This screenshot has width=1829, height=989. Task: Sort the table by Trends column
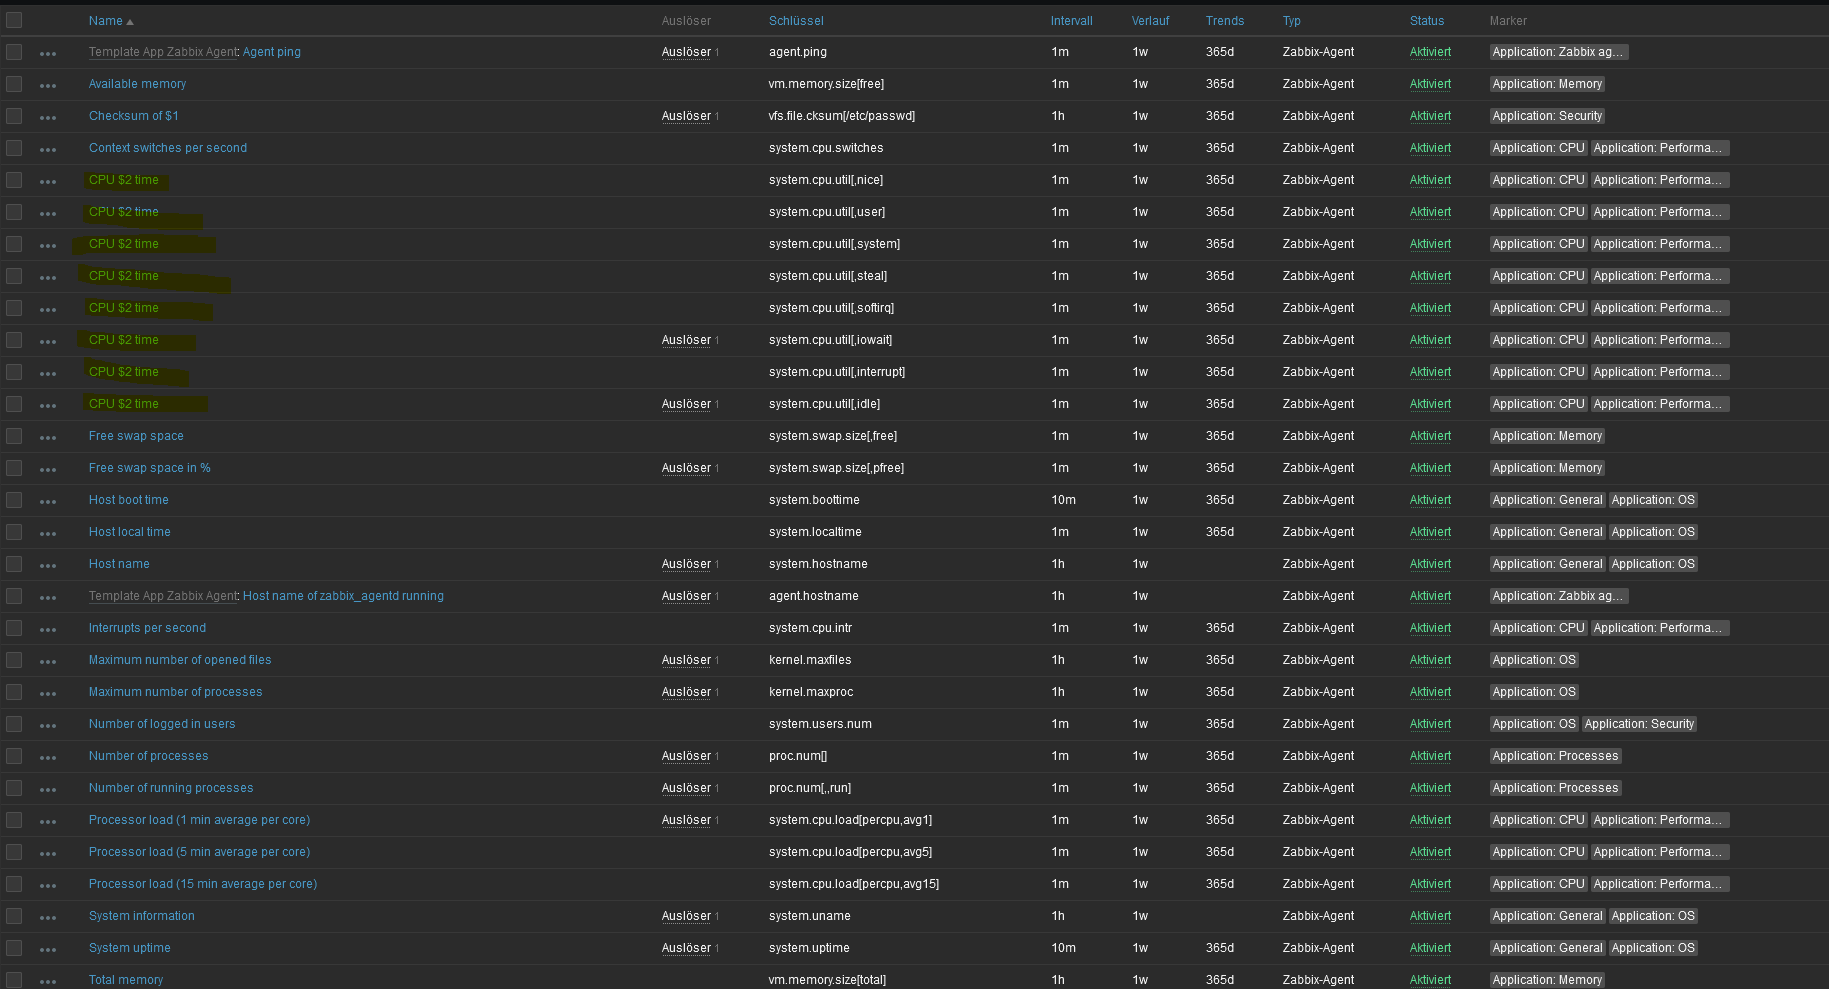point(1225,21)
